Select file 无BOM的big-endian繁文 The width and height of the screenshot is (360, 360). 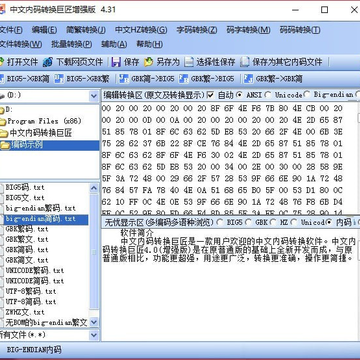click(46, 323)
